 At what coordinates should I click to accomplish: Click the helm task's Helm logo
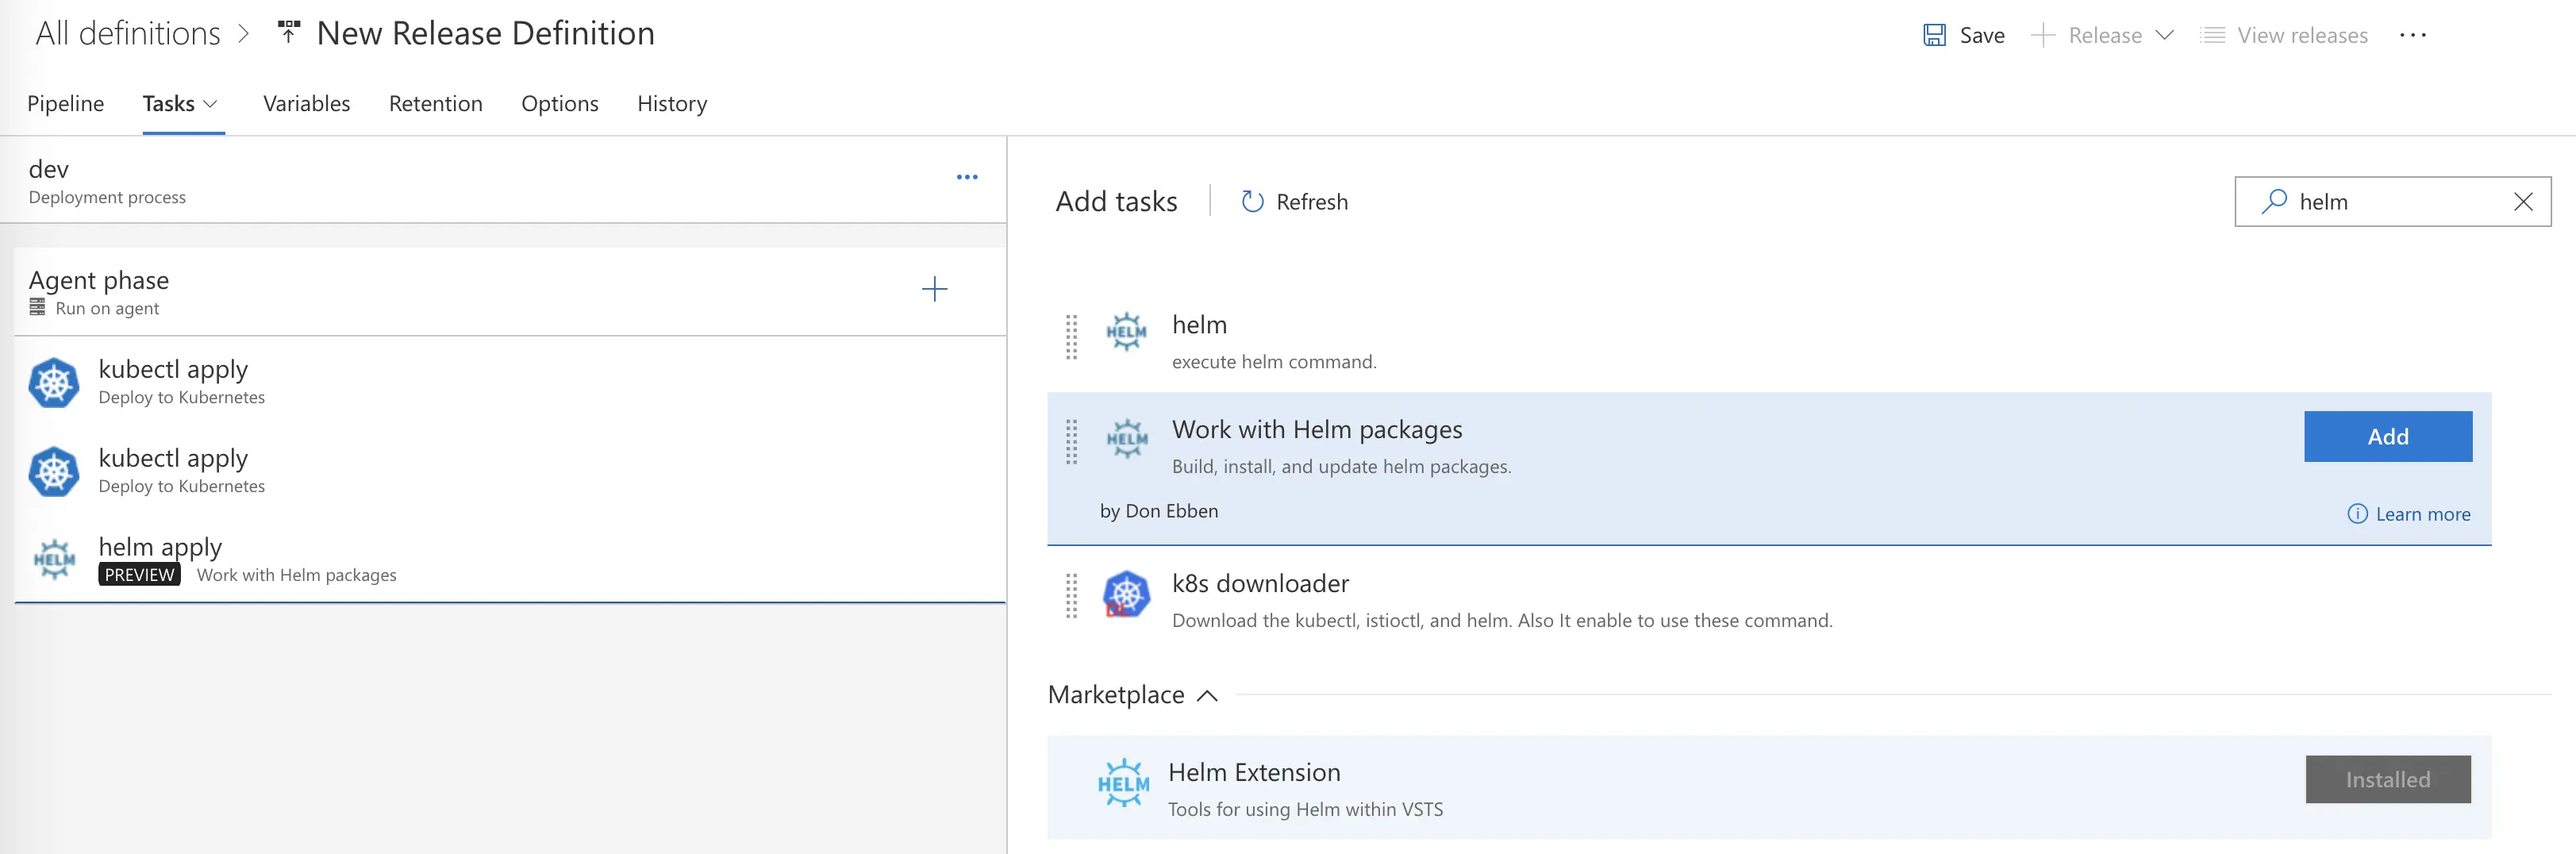(1126, 332)
